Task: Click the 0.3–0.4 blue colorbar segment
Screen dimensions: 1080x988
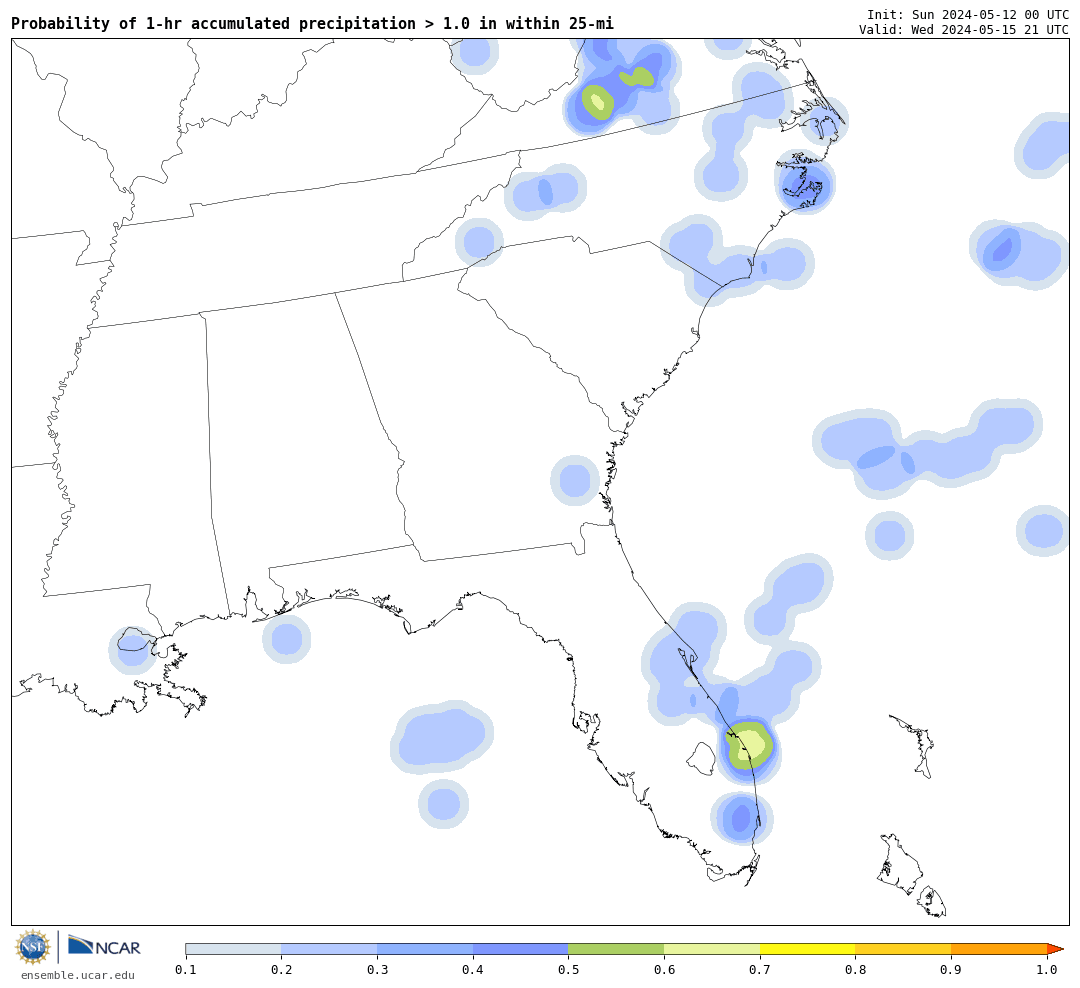Action: [x=425, y=949]
